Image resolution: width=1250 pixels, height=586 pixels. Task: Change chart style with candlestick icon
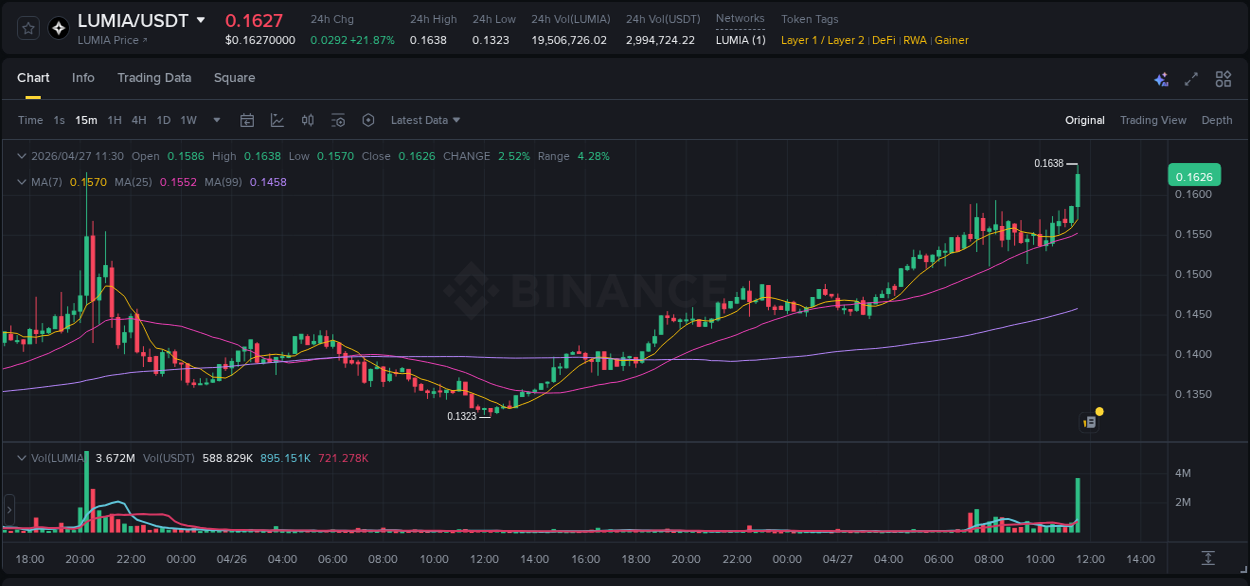[x=308, y=120]
